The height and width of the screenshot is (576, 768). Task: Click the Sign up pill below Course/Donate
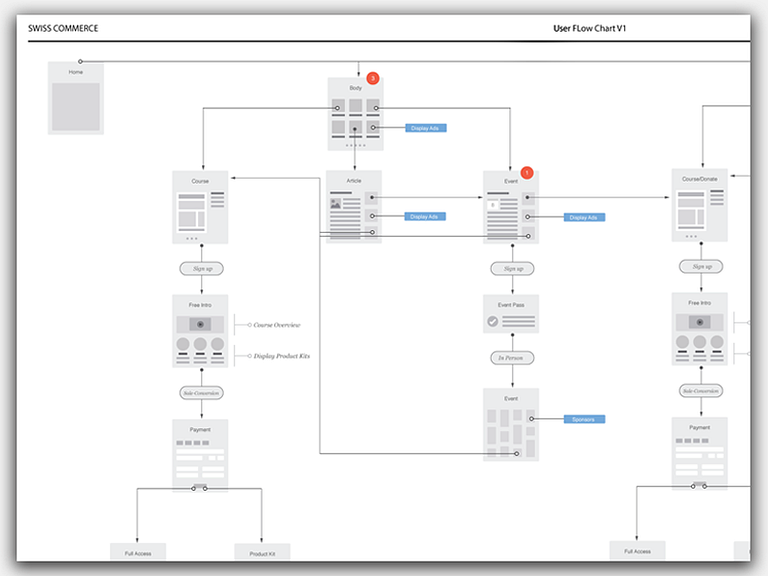[x=701, y=266]
